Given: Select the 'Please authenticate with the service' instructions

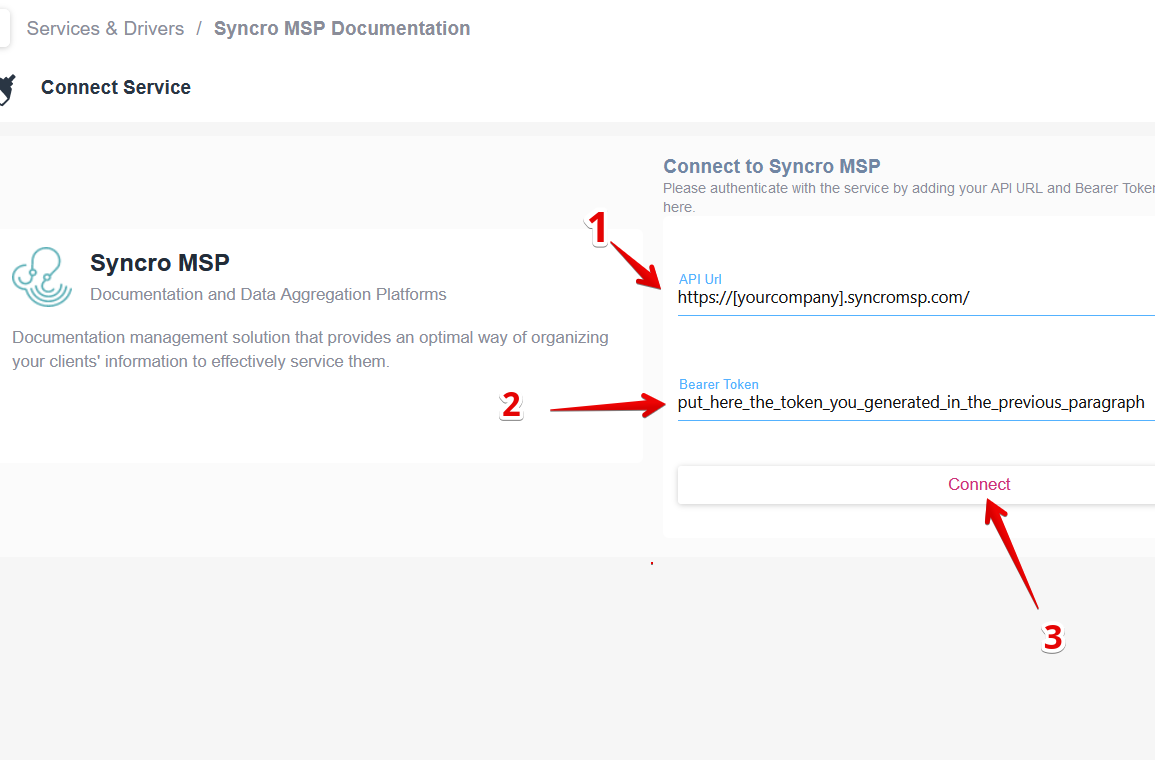Looking at the screenshot, I should [x=909, y=197].
